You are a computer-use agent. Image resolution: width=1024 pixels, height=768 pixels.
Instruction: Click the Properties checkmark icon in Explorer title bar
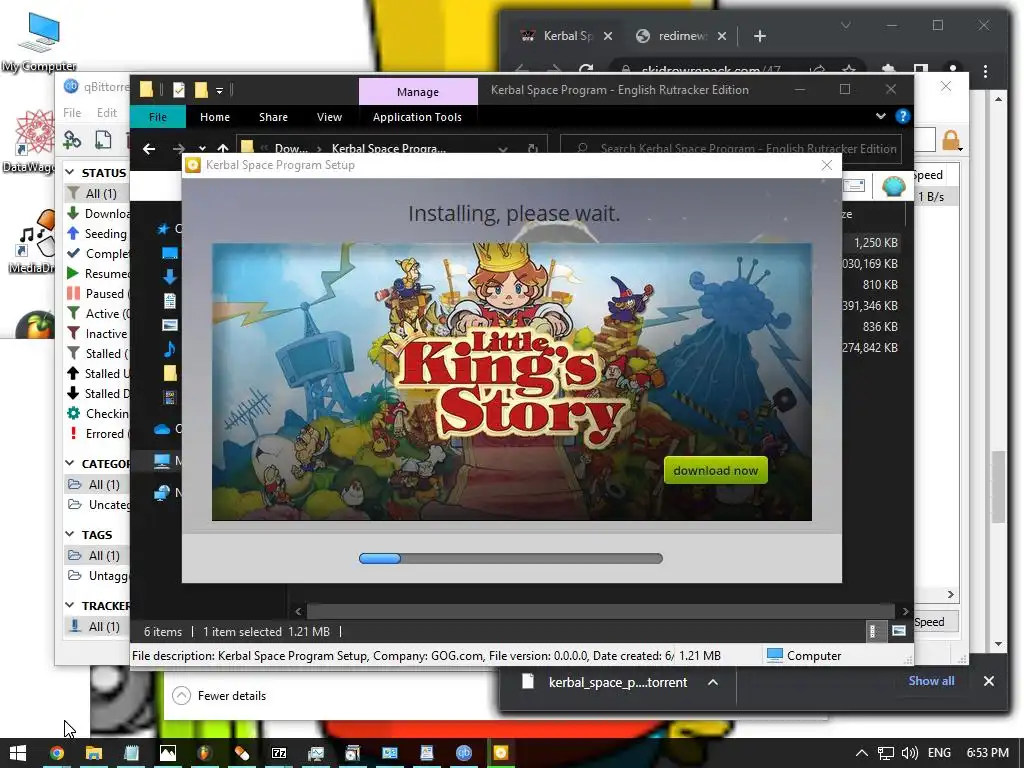coord(179,90)
